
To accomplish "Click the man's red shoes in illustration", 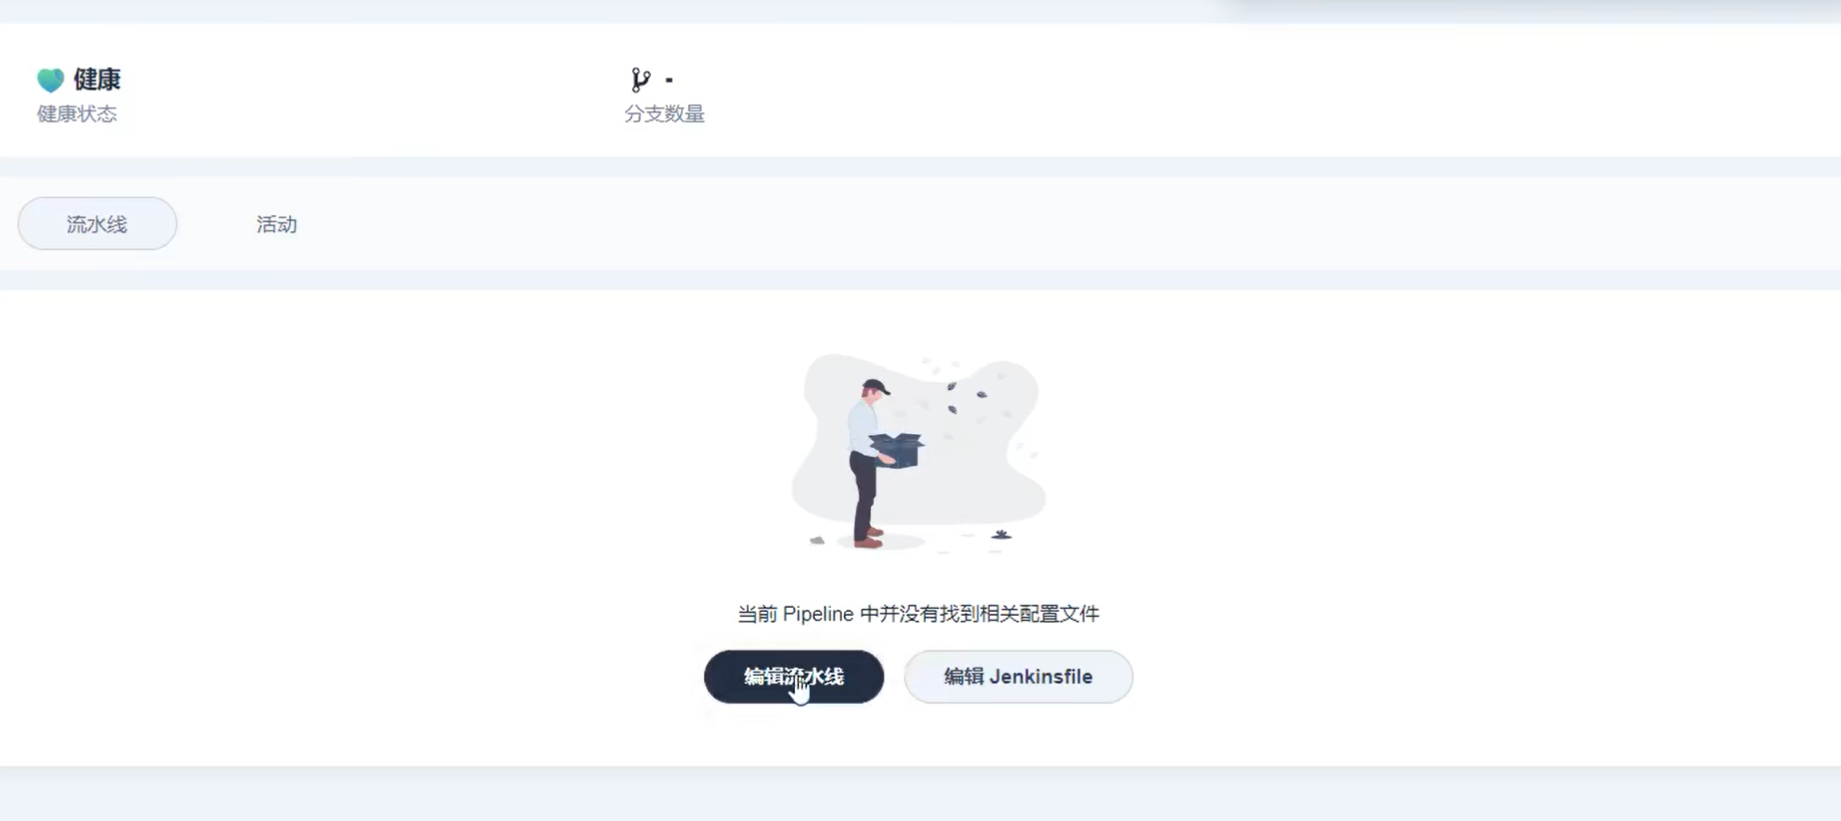I will (868, 538).
